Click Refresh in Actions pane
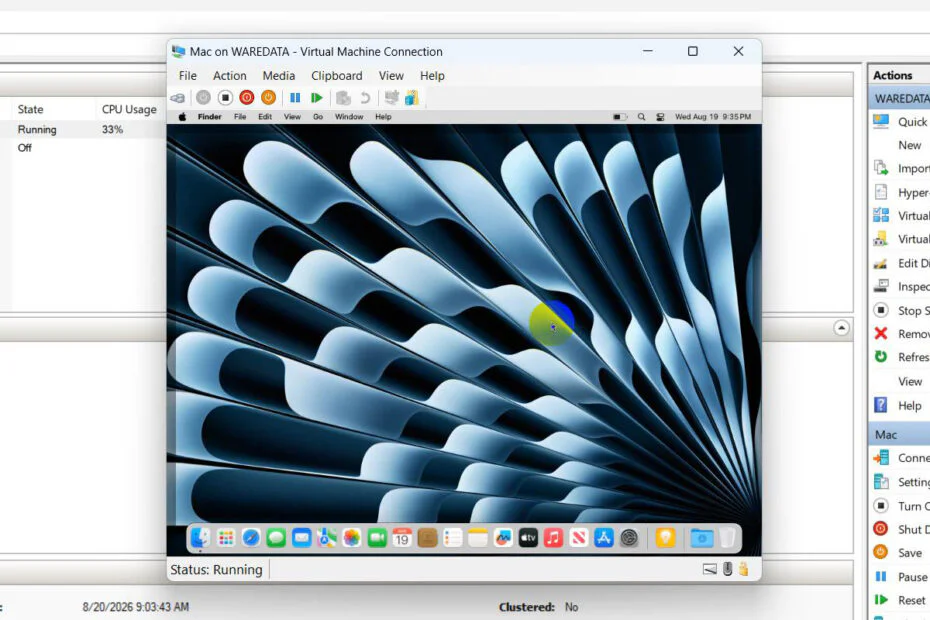 pyautogui.click(x=902, y=357)
